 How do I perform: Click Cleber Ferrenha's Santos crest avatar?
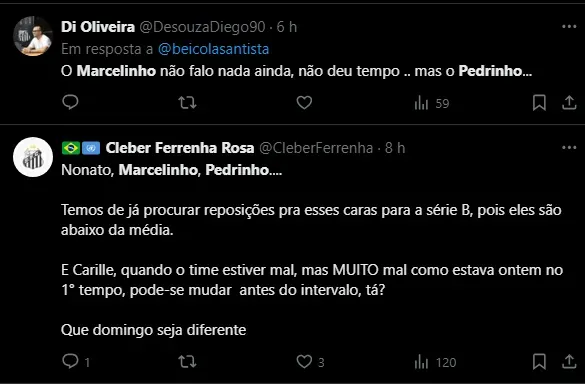[x=33, y=157]
